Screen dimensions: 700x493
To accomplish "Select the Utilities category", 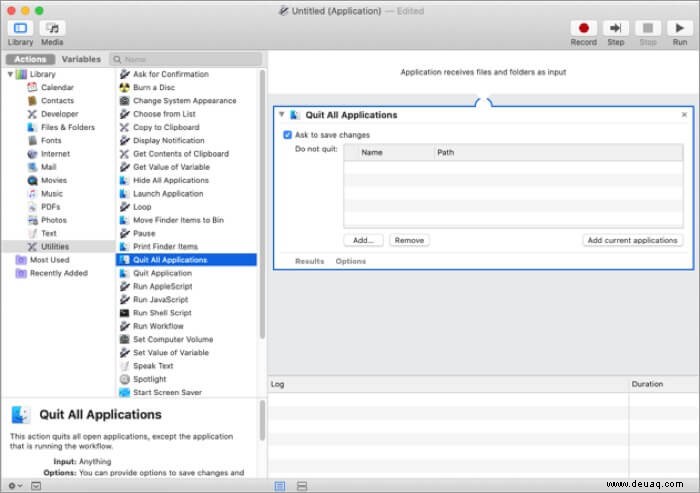I will click(x=58, y=246).
